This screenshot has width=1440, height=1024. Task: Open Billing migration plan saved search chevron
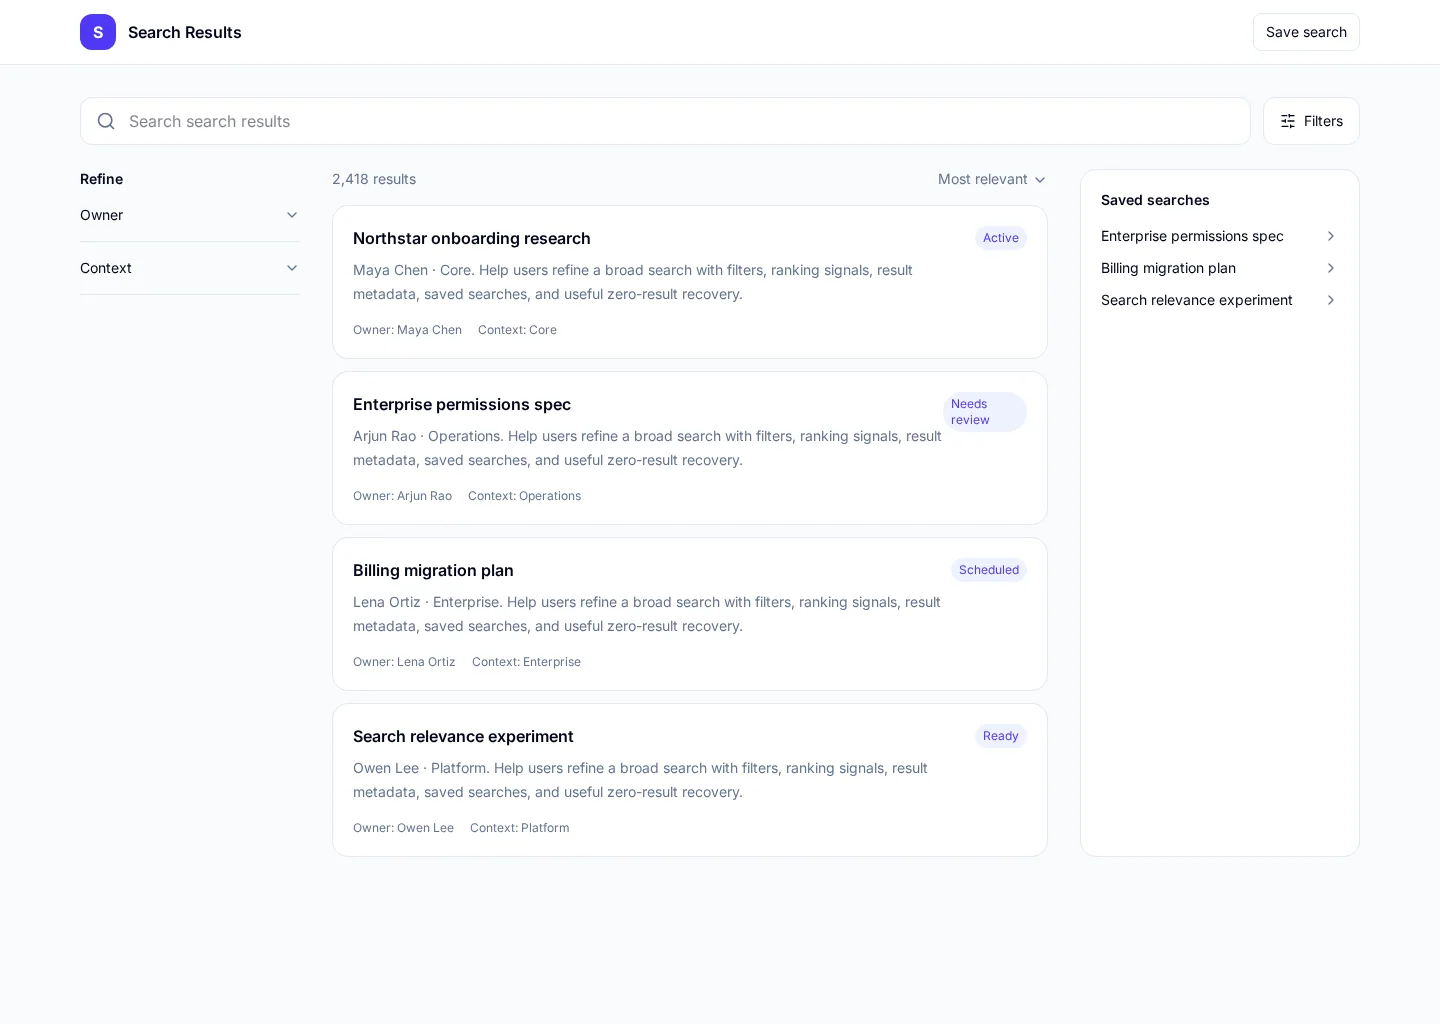coord(1330,268)
